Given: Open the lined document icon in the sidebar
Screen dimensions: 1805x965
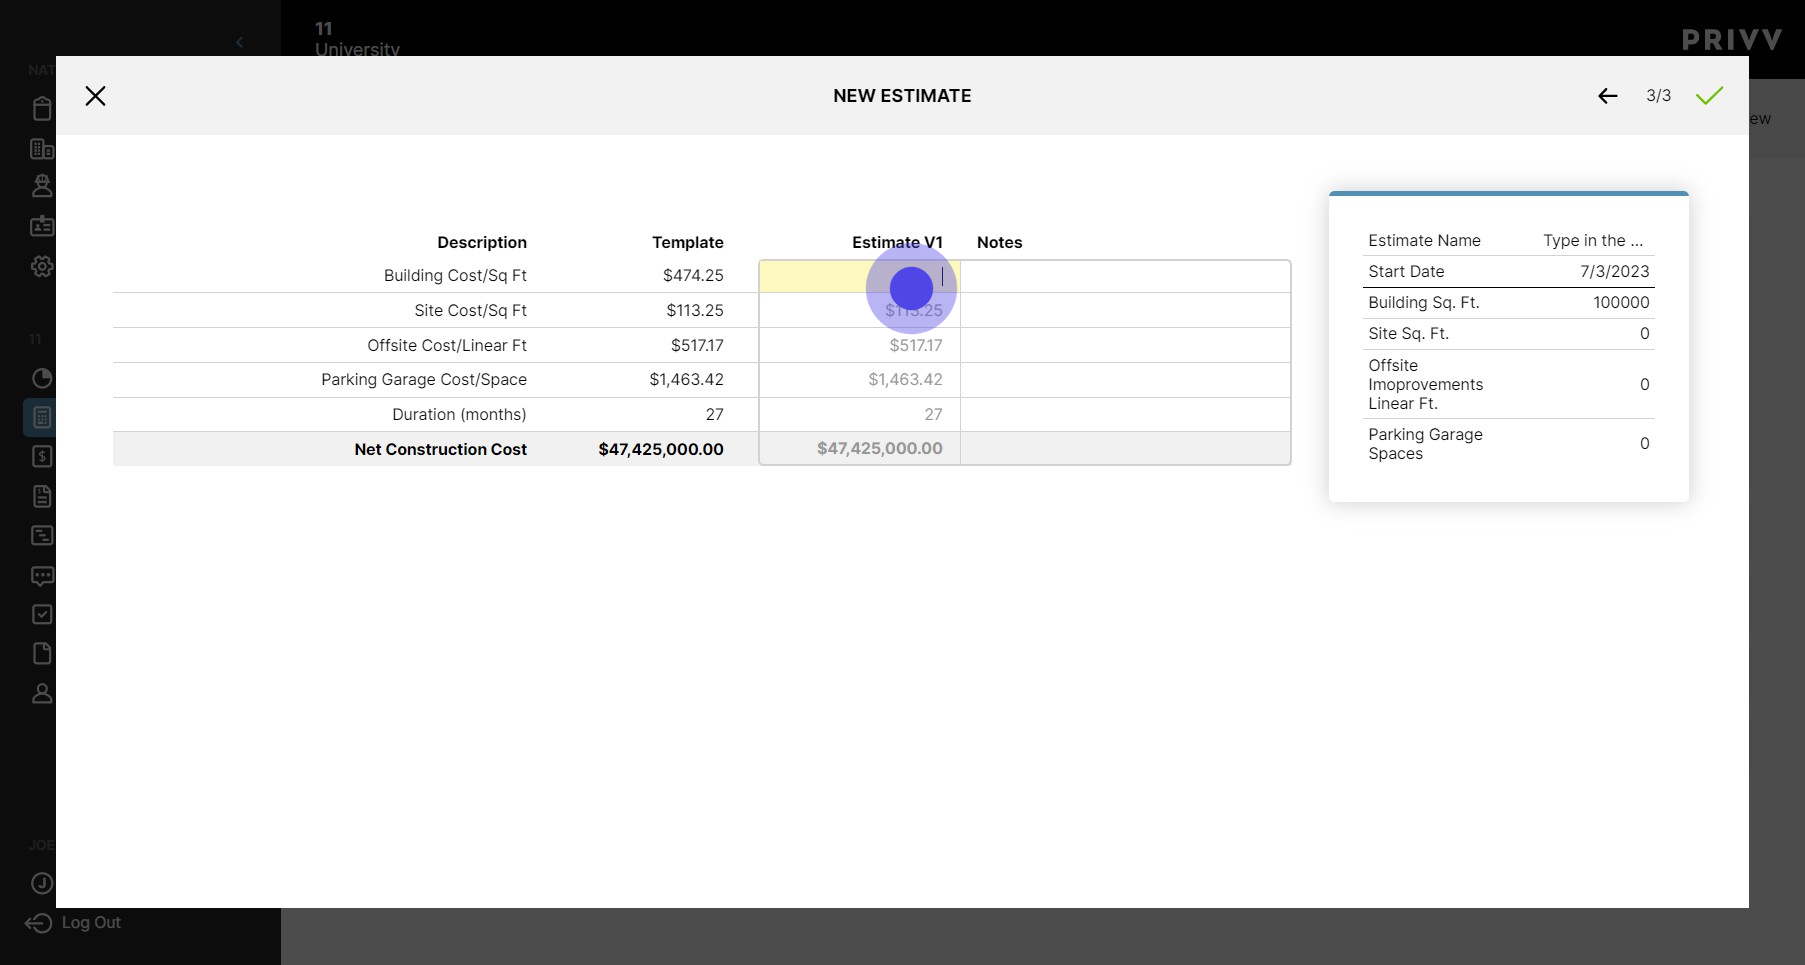Looking at the screenshot, I should point(42,496).
